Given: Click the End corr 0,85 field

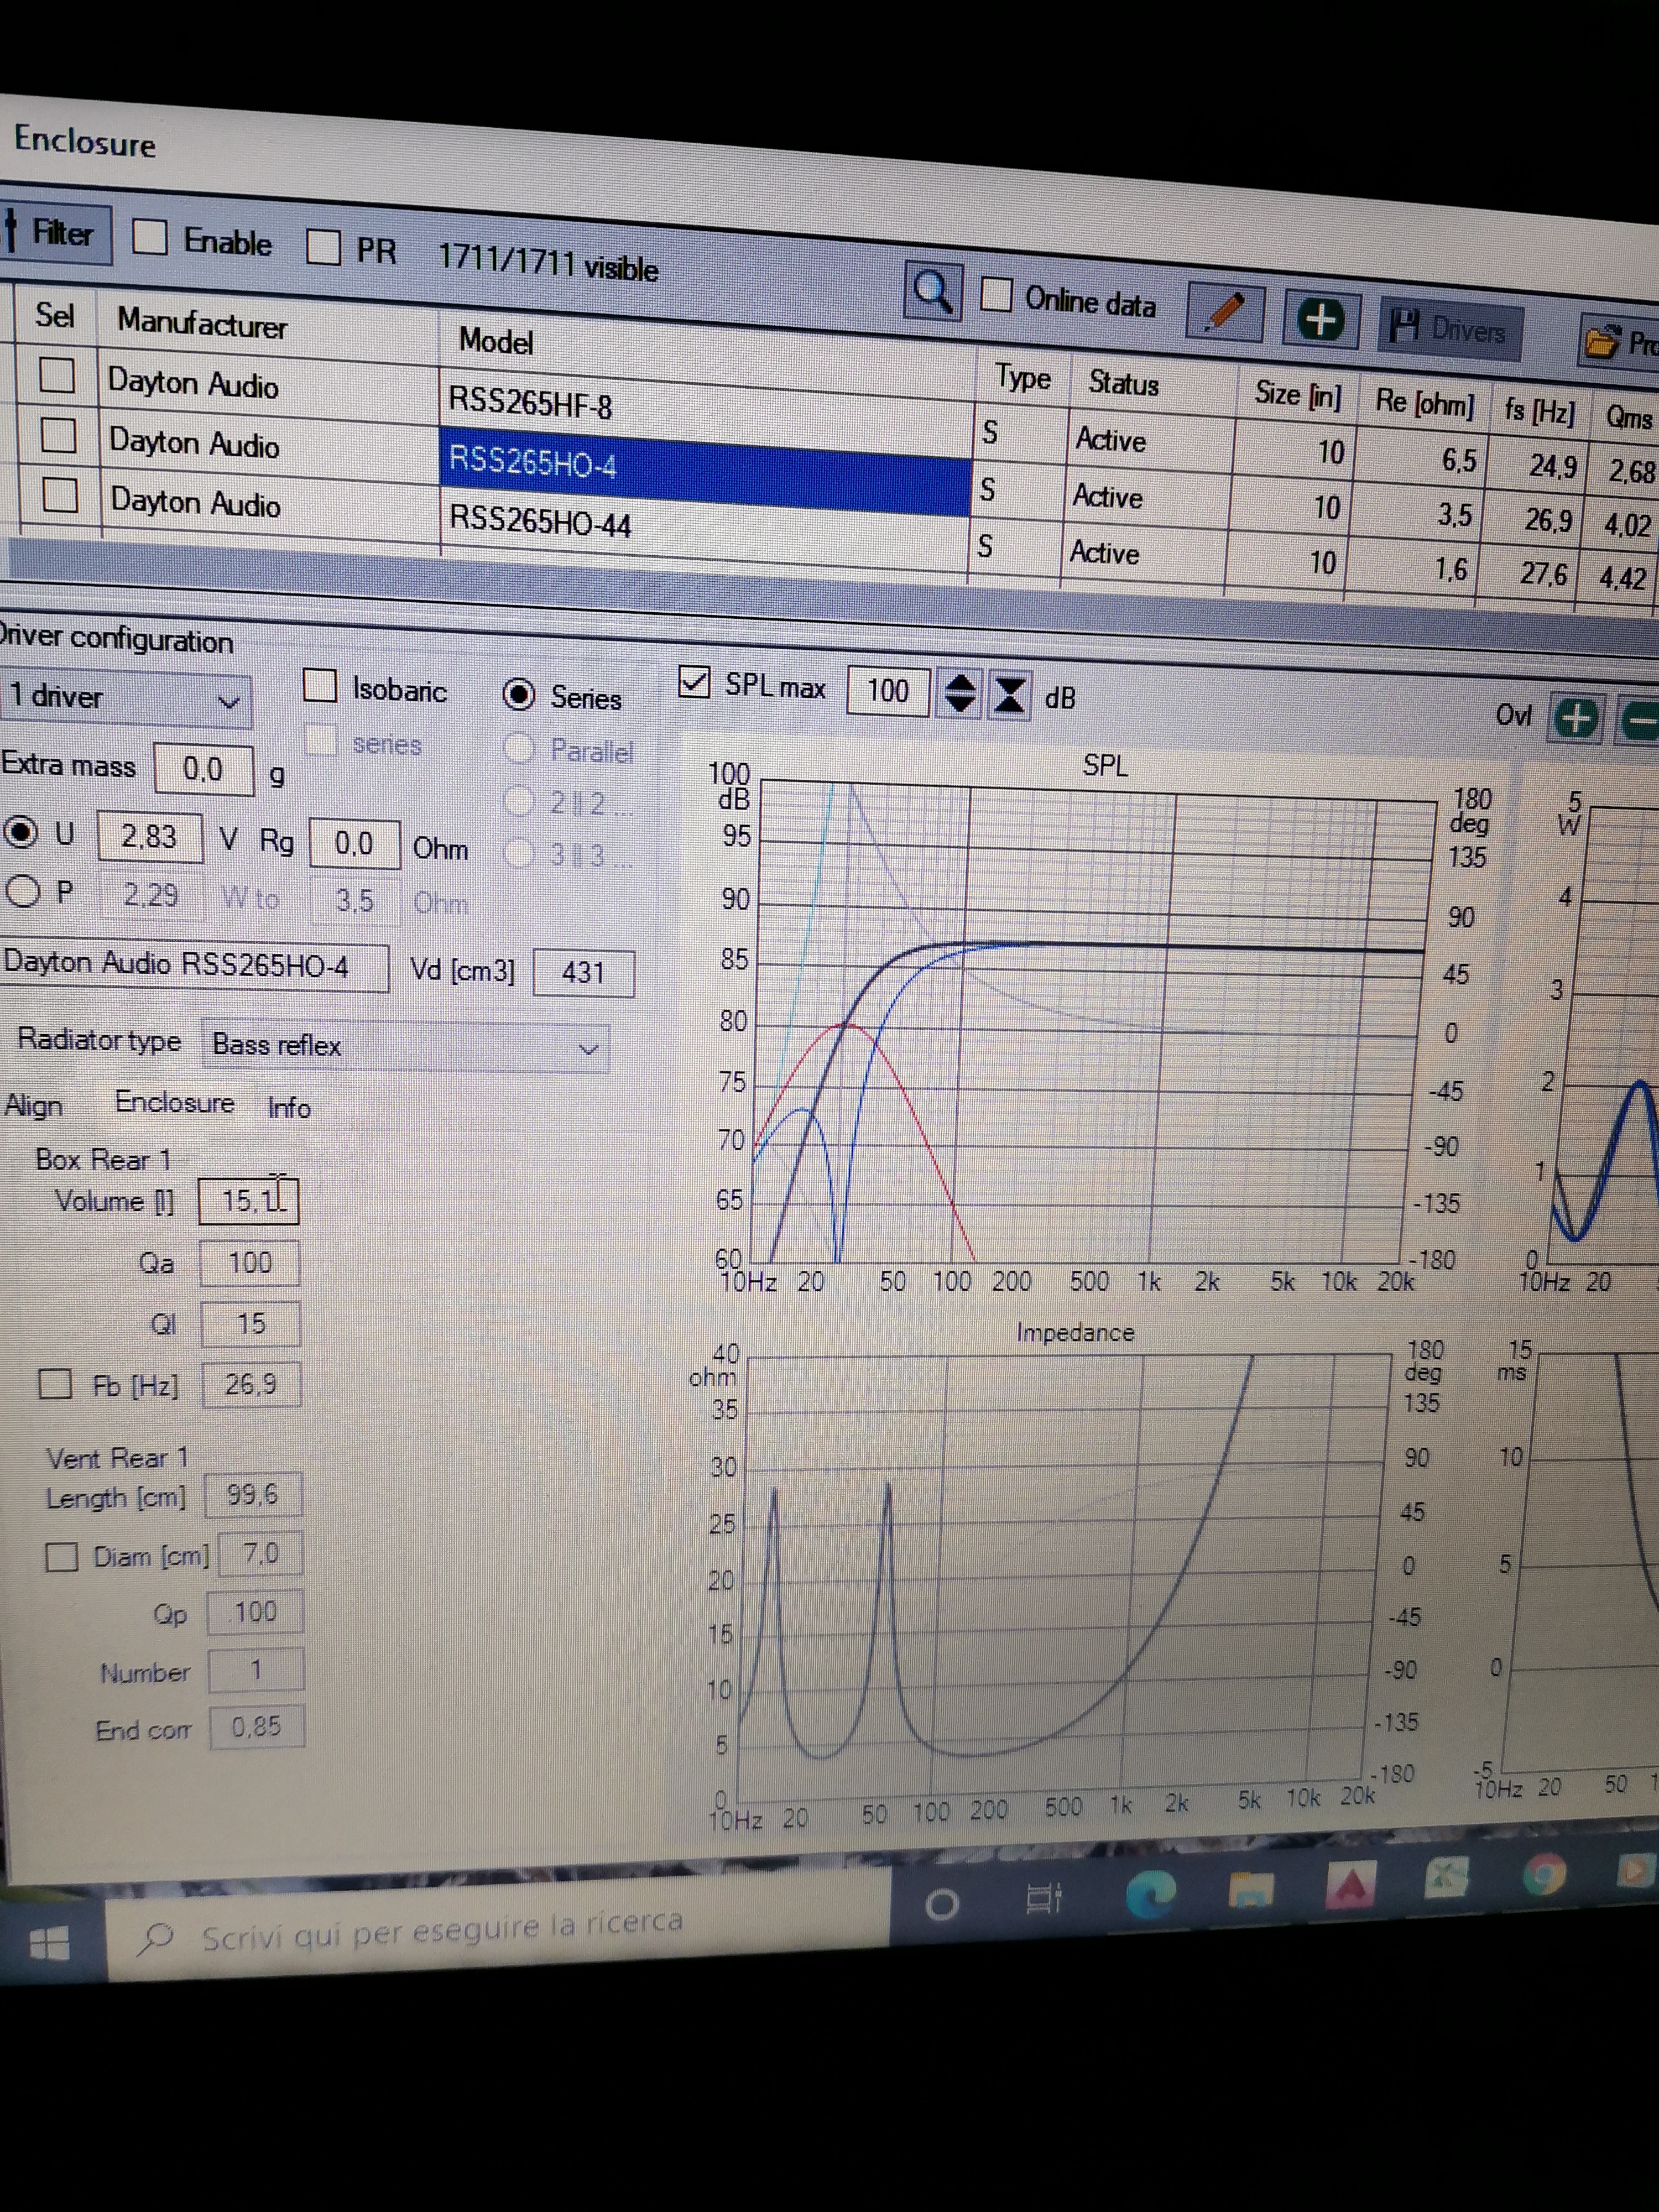Looking at the screenshot, I should tap(257, 1727).
